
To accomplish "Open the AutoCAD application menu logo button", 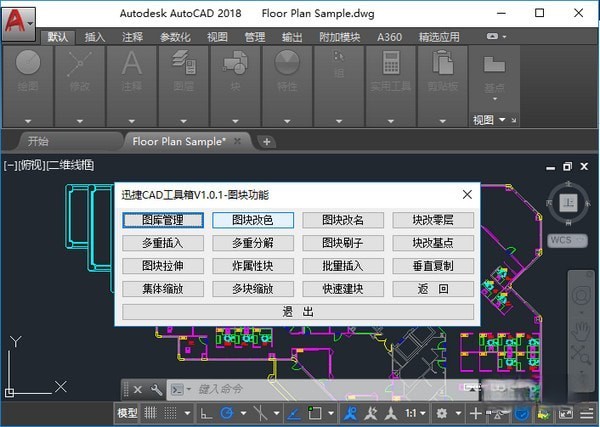I will point(19,17).
